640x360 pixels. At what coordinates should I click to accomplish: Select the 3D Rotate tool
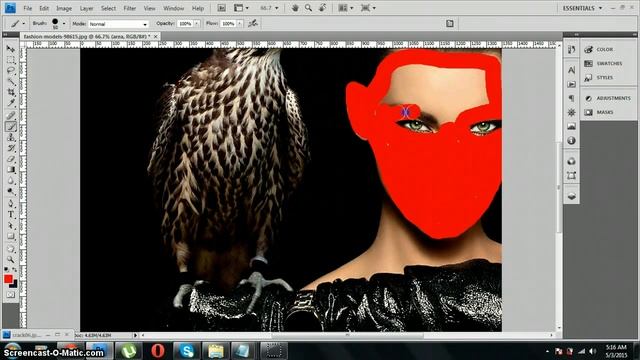(x=11, y=249)
